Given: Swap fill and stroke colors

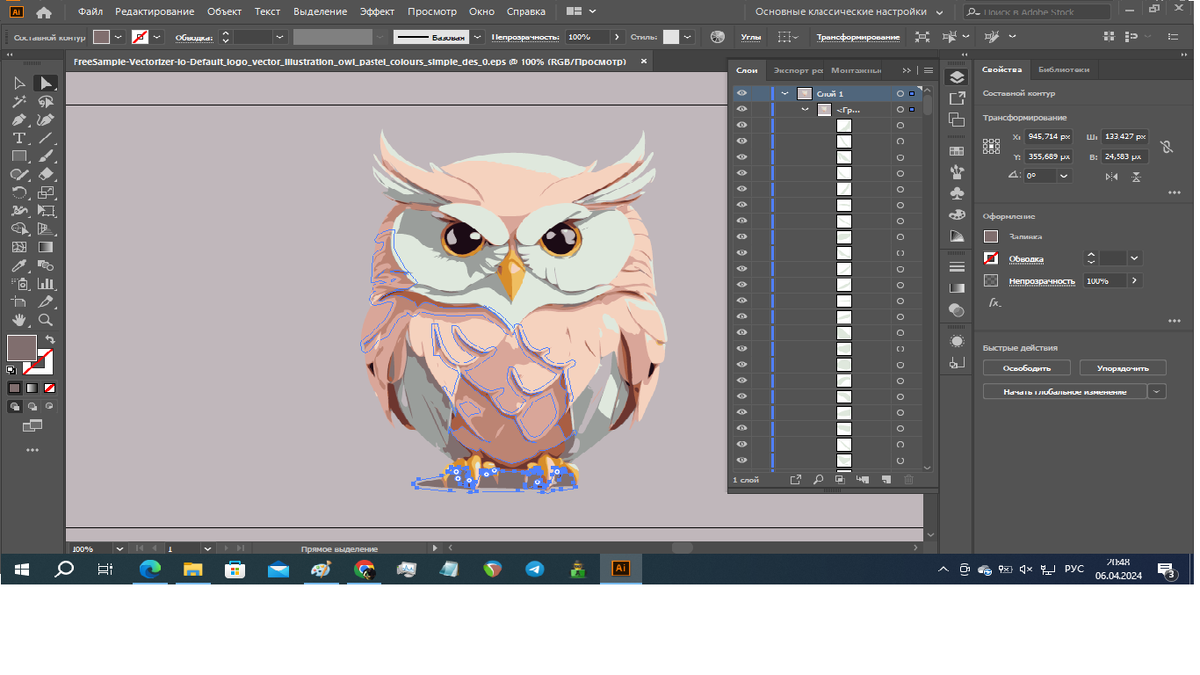Looking at the screenshot, I should [x=50, y=340].
